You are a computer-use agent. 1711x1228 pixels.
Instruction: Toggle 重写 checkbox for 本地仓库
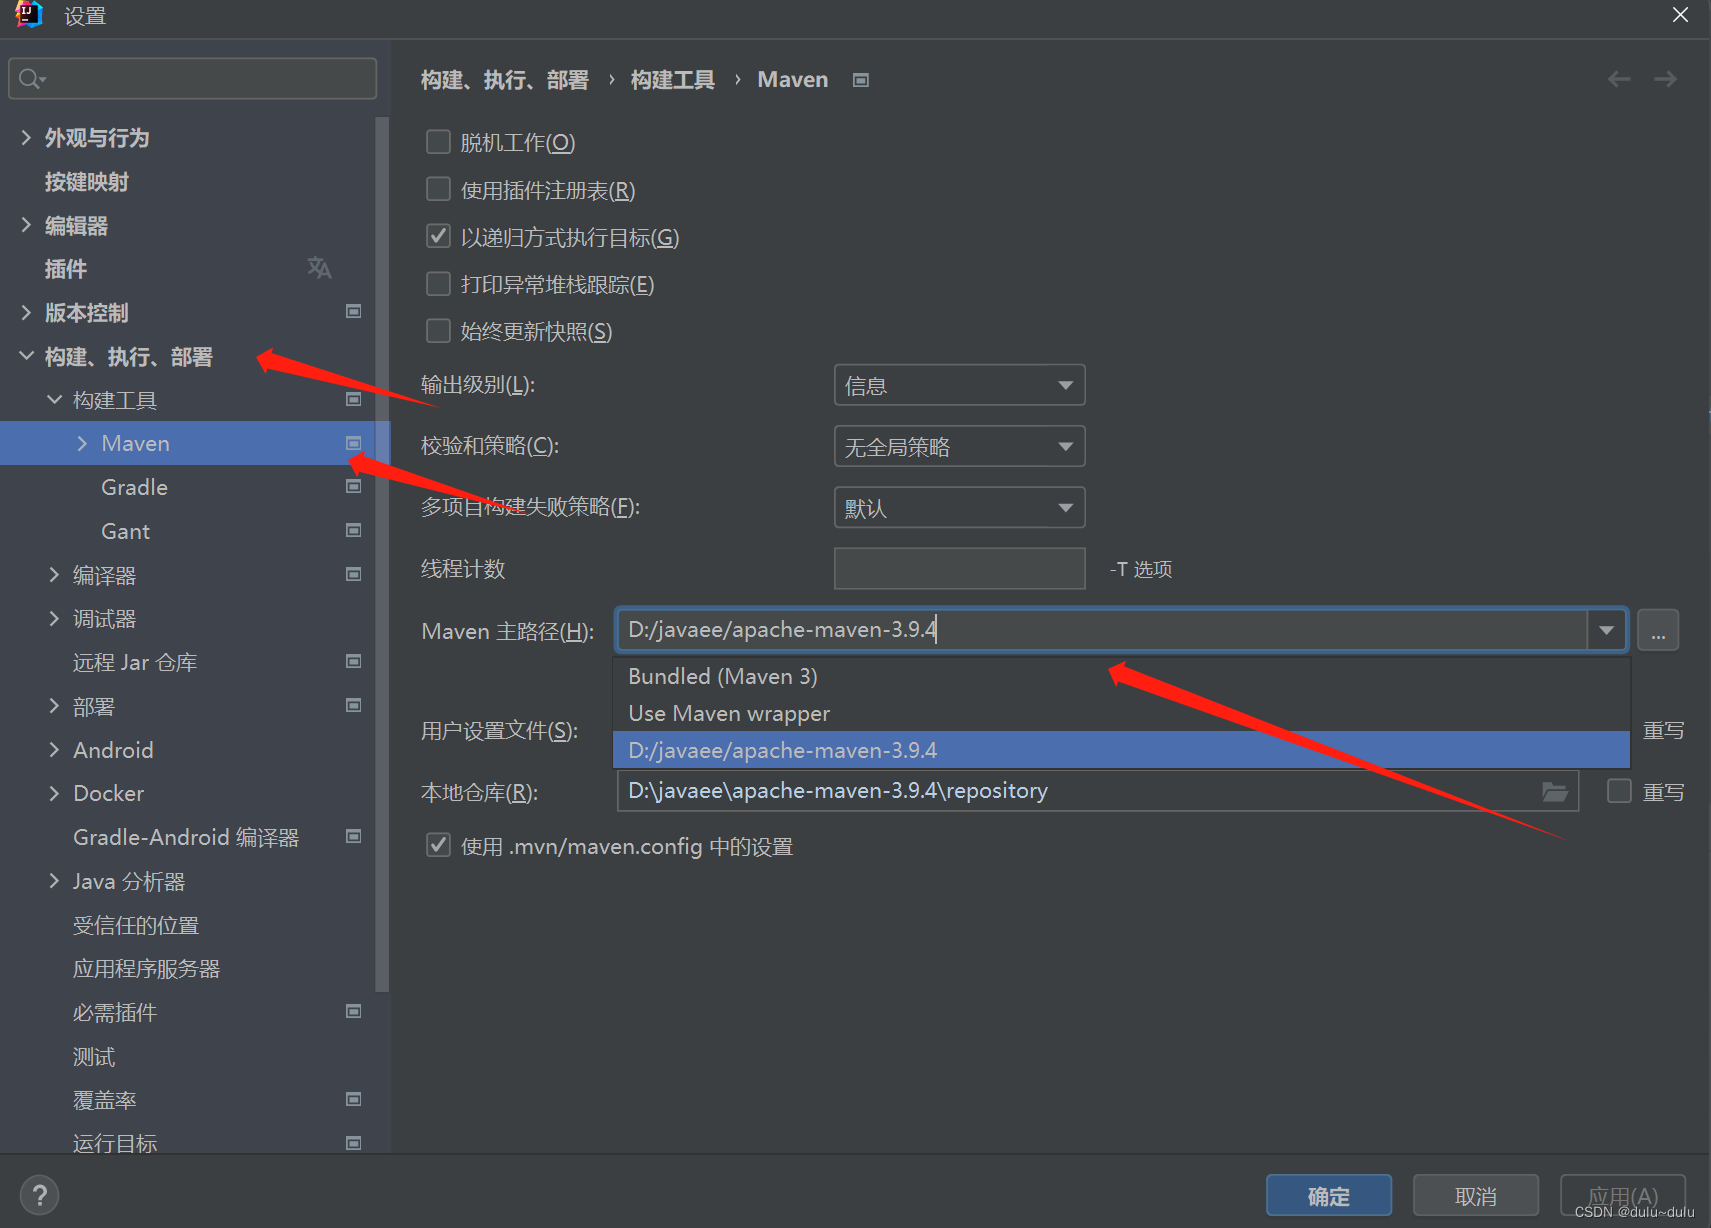[x=1619, y=791]
